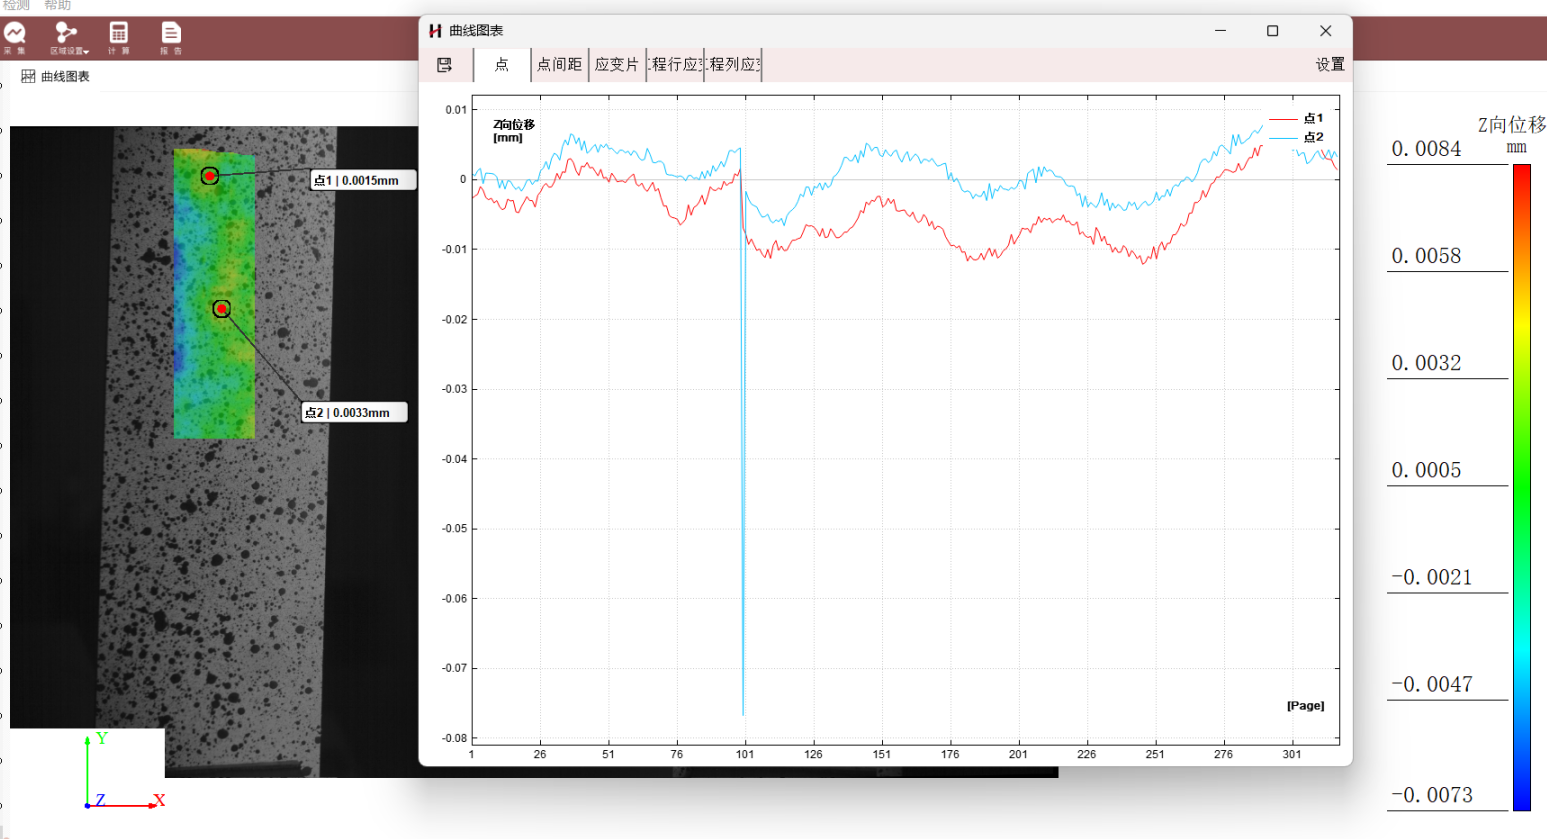1547x839 pixels.
Task: Select the 点2 red marker on specimen
Action: point(222,309)
